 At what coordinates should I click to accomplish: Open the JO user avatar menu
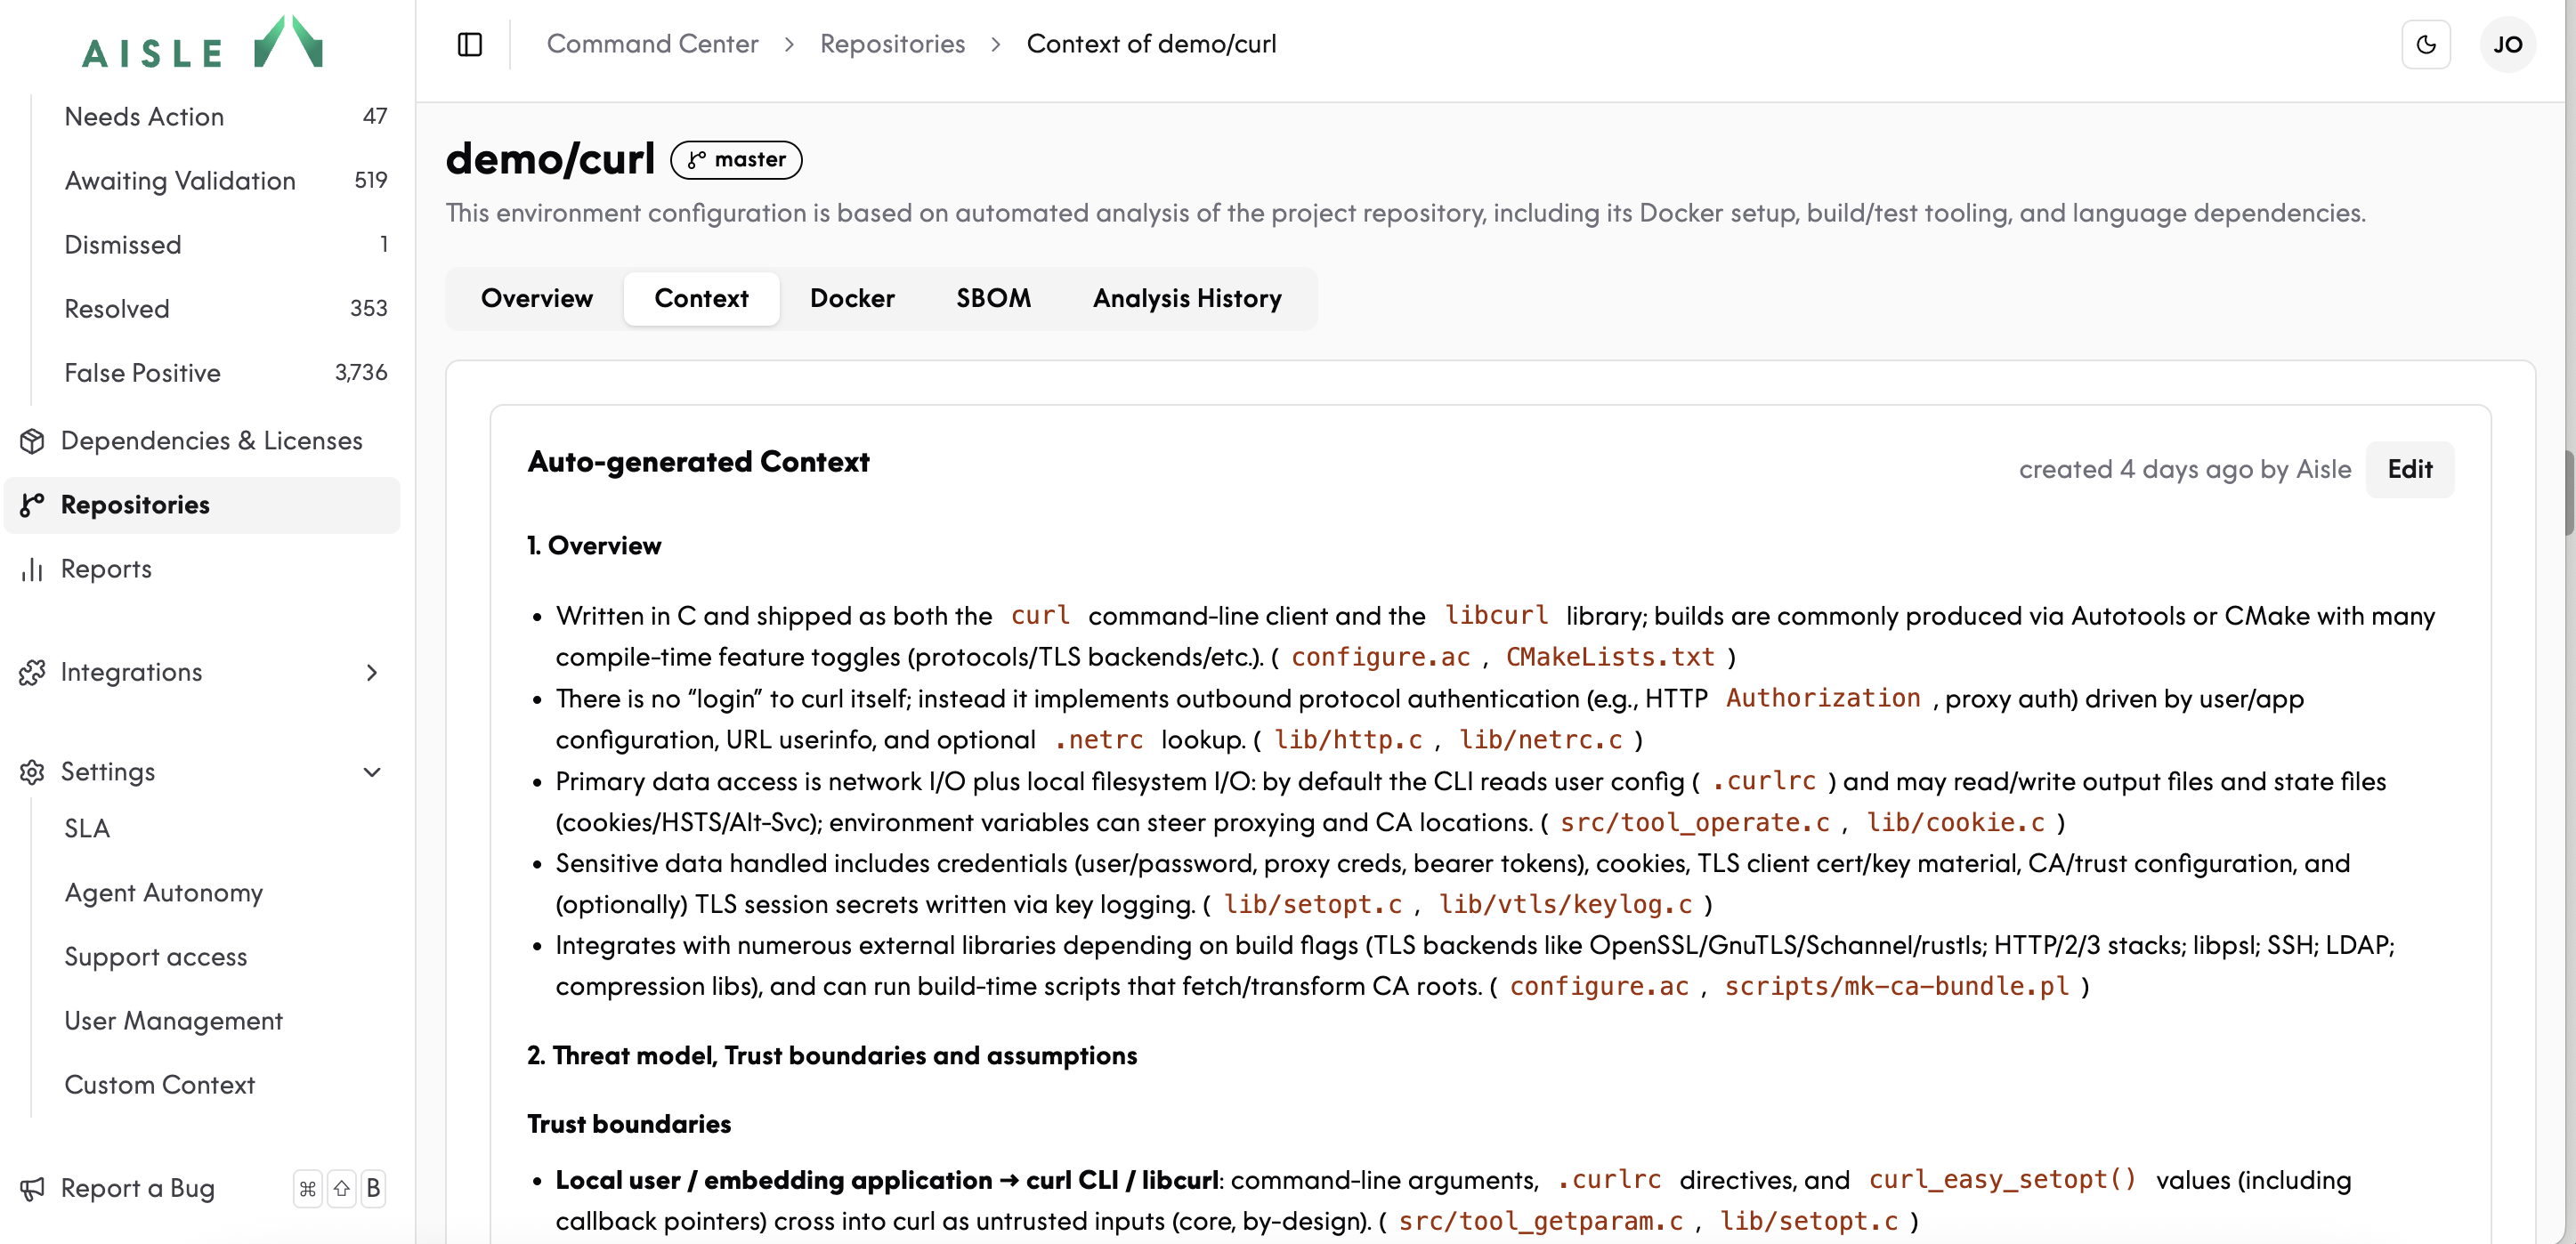[x=2506, y=44]
